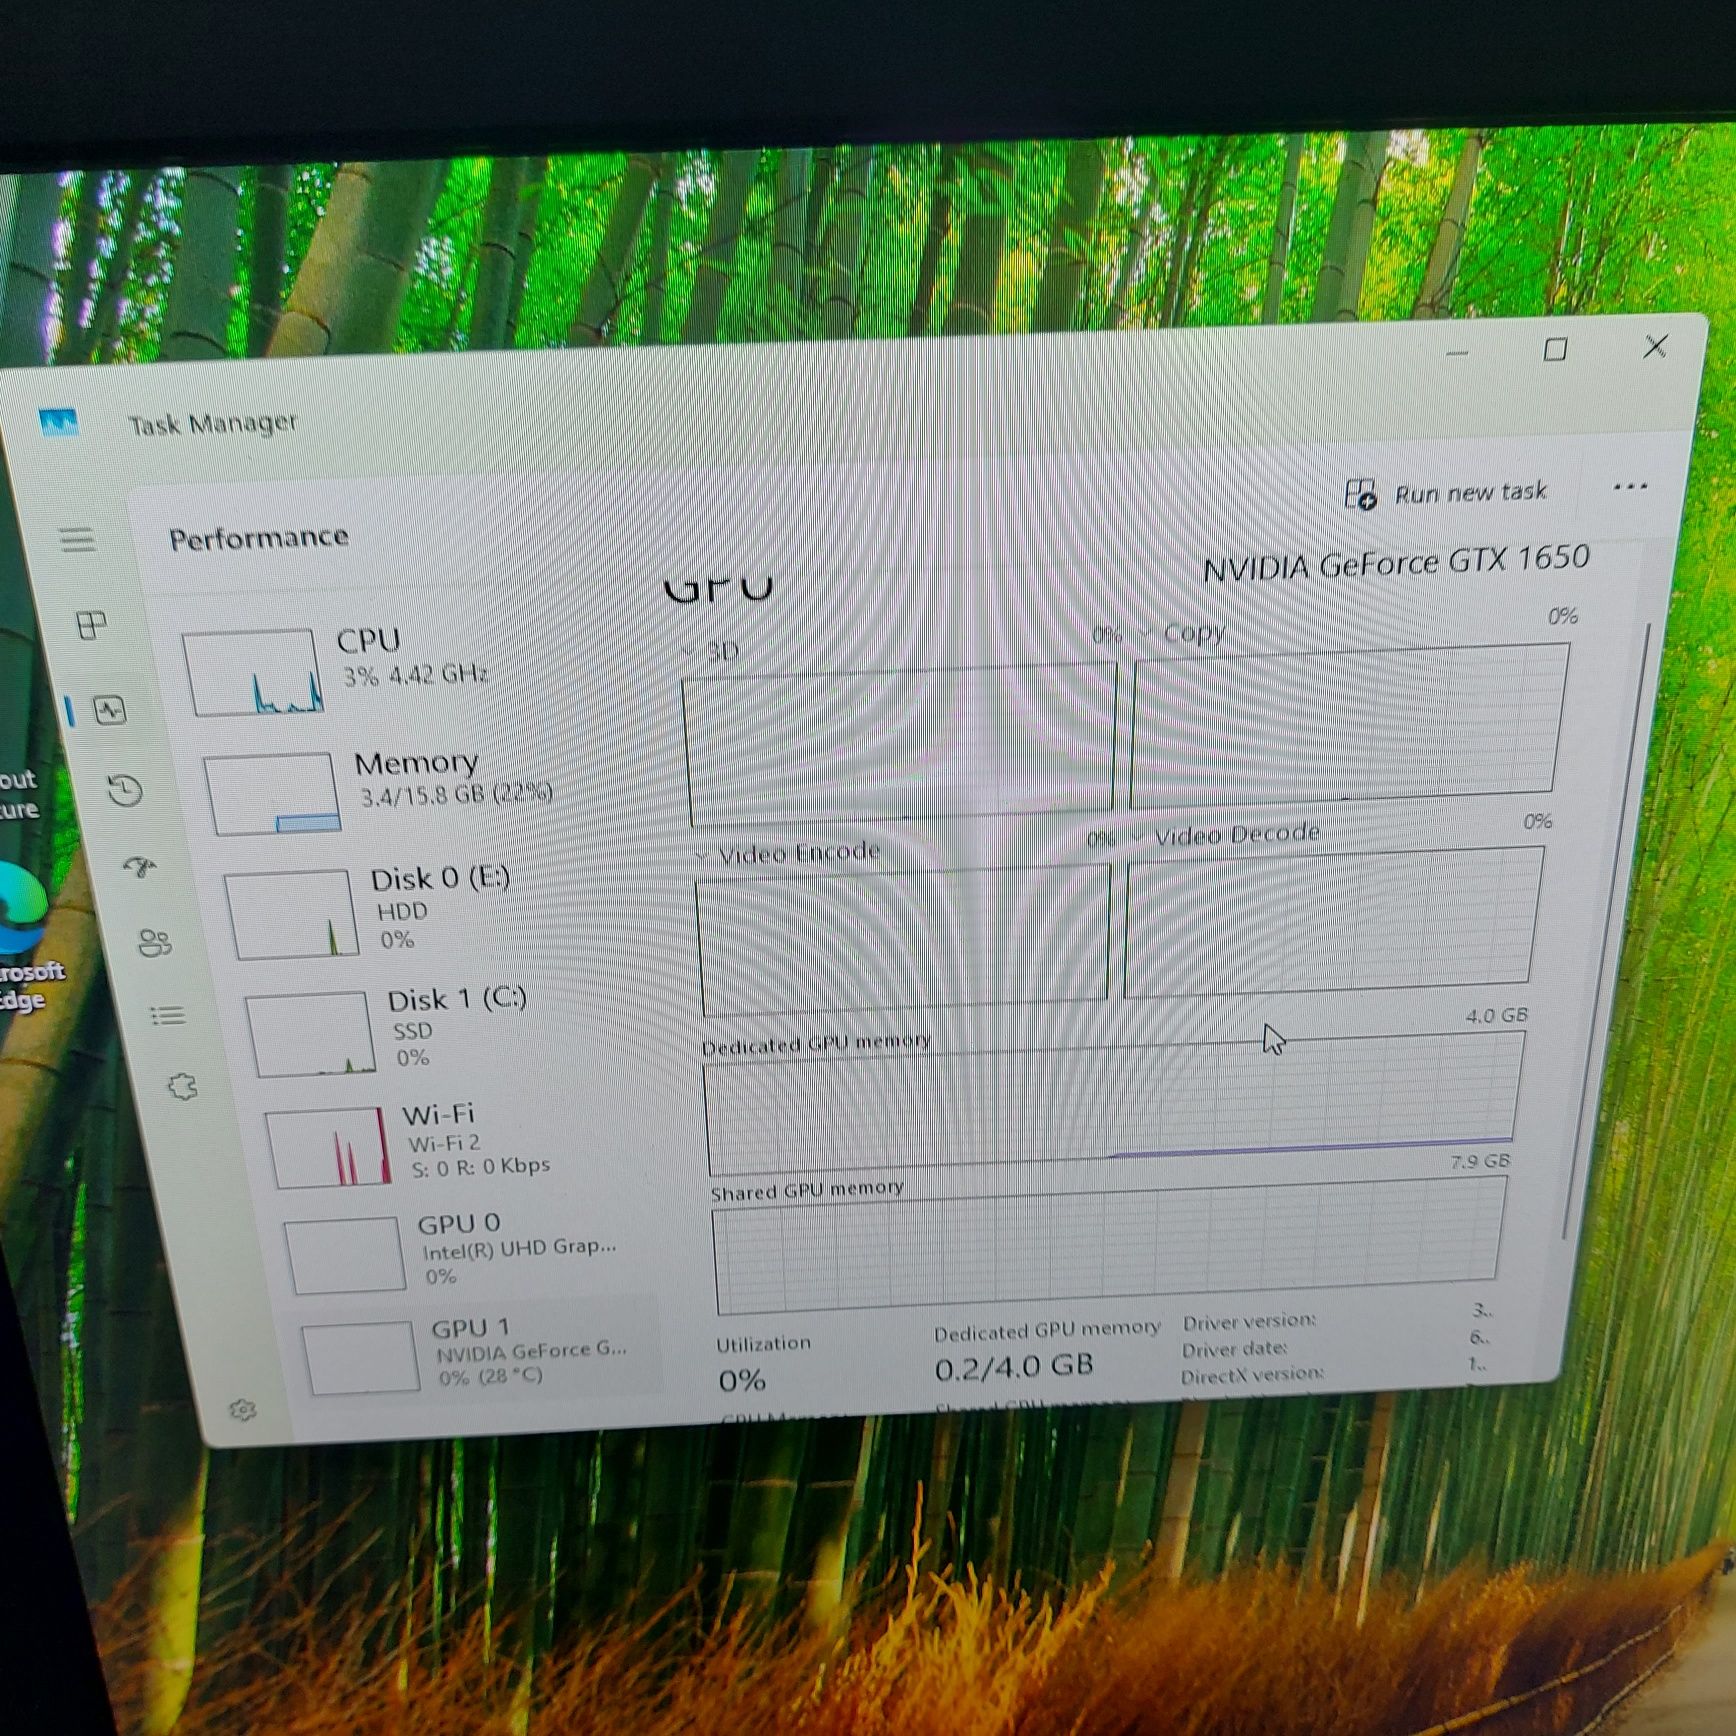The height and width of the screenshot is (1736, 1736).
Task: Click the Wi-Fi throughput thumbnail graph
Action: (329, 1148)
